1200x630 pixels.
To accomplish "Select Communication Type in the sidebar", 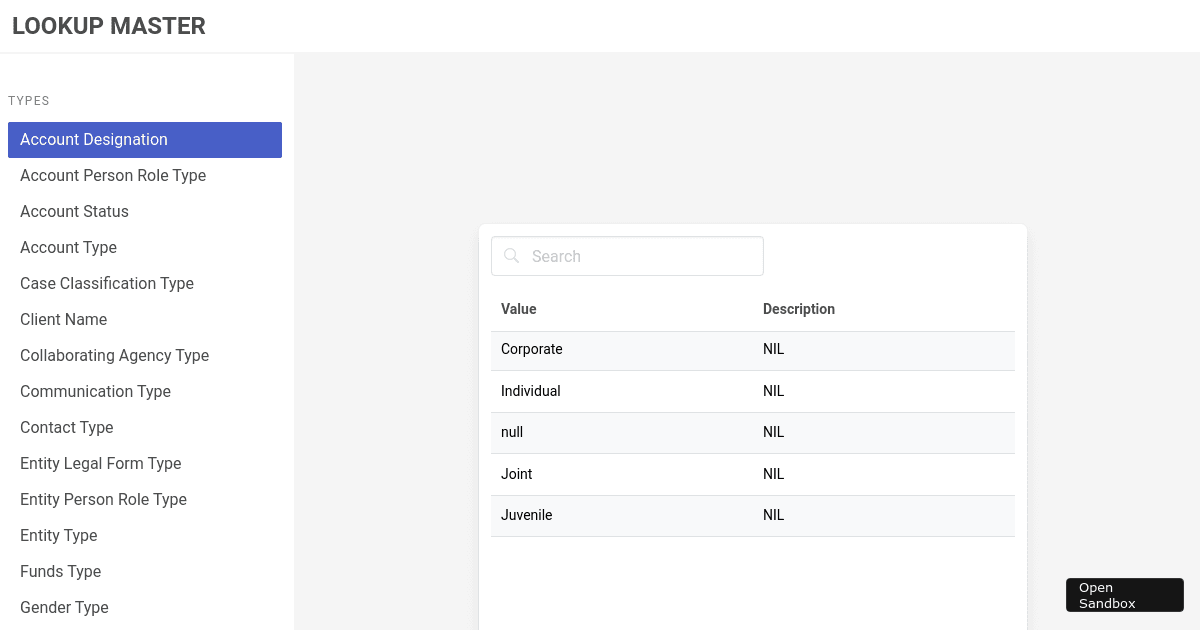I will click(95, 391).
